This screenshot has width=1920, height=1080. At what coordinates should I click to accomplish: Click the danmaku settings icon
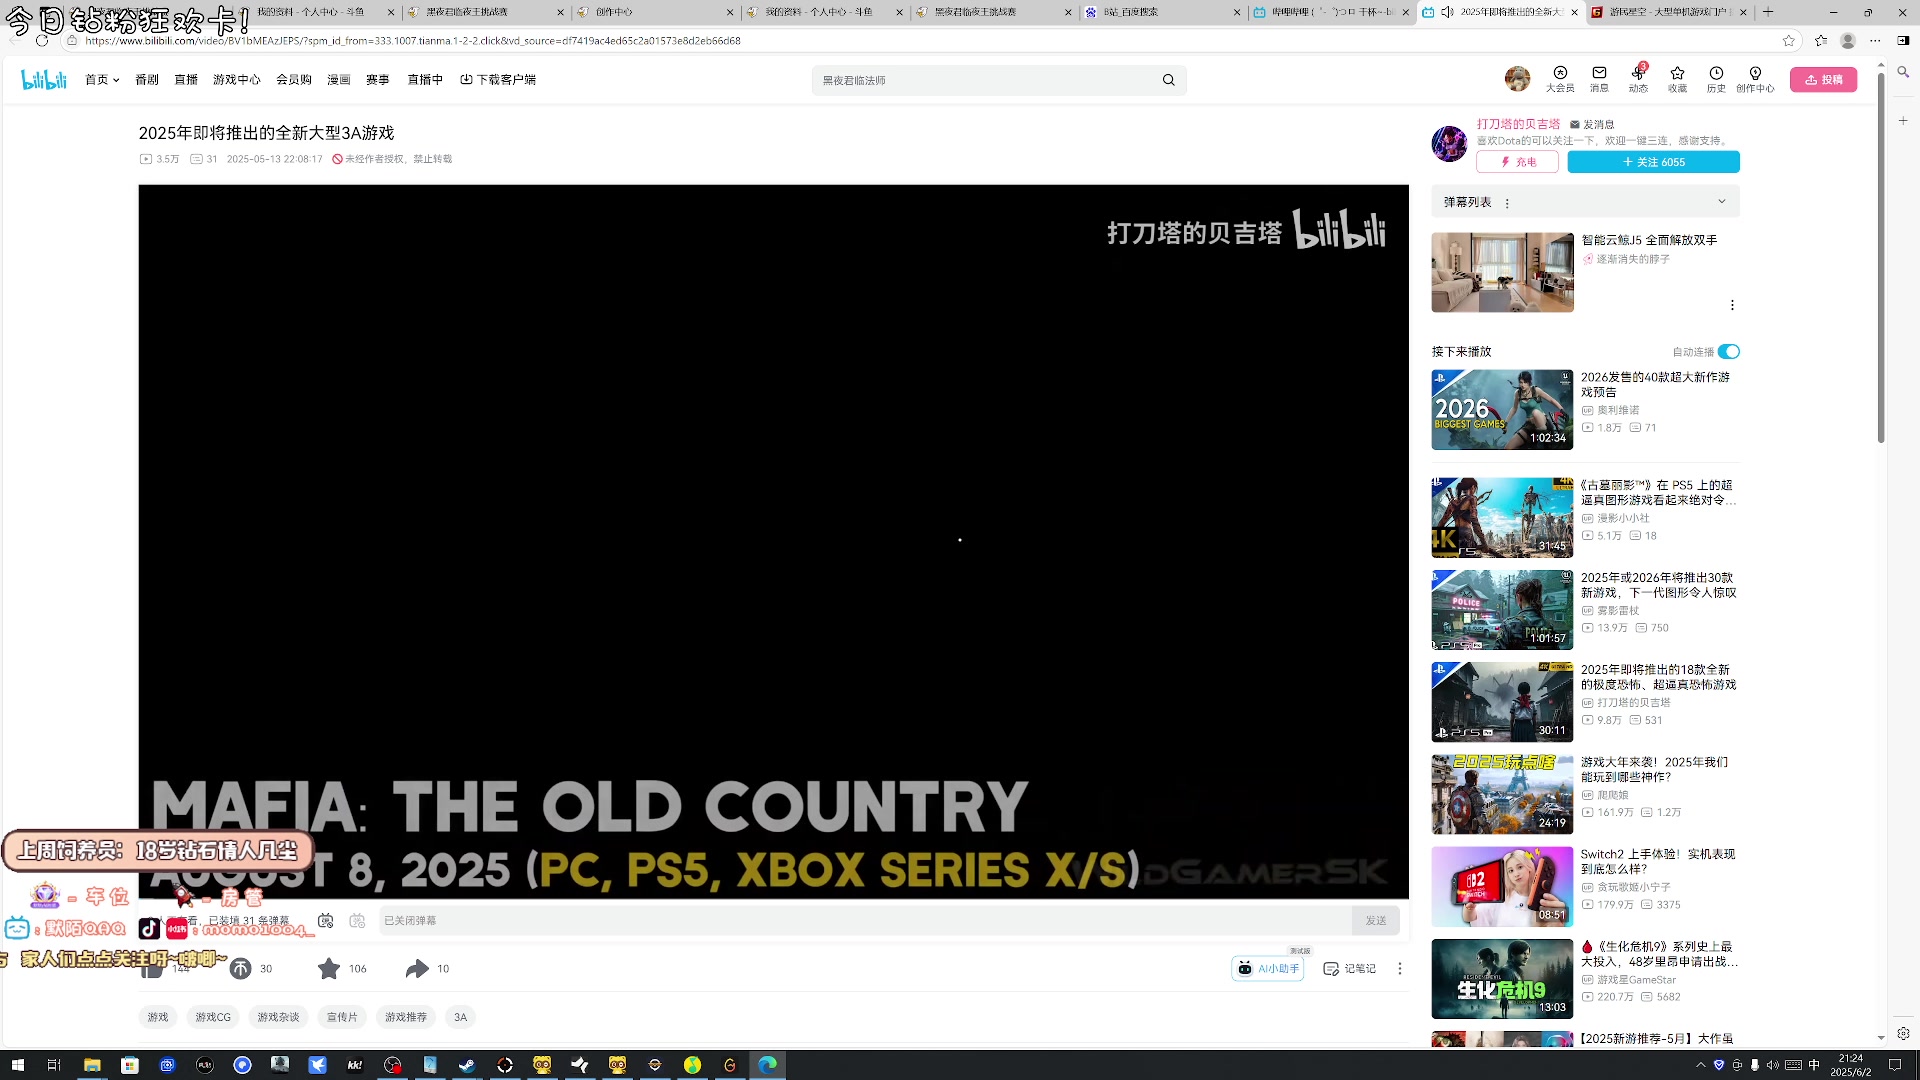(x=357, y=920)
